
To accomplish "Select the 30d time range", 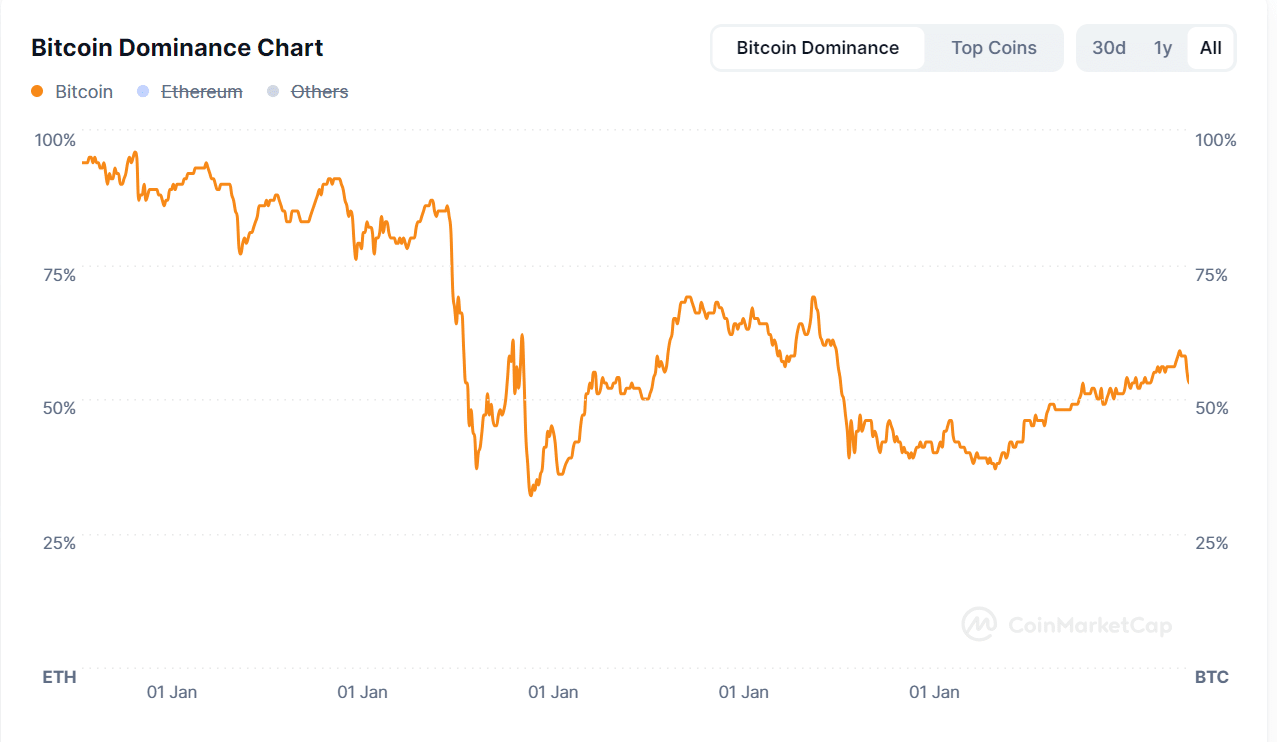I will tap(1108, 48).
